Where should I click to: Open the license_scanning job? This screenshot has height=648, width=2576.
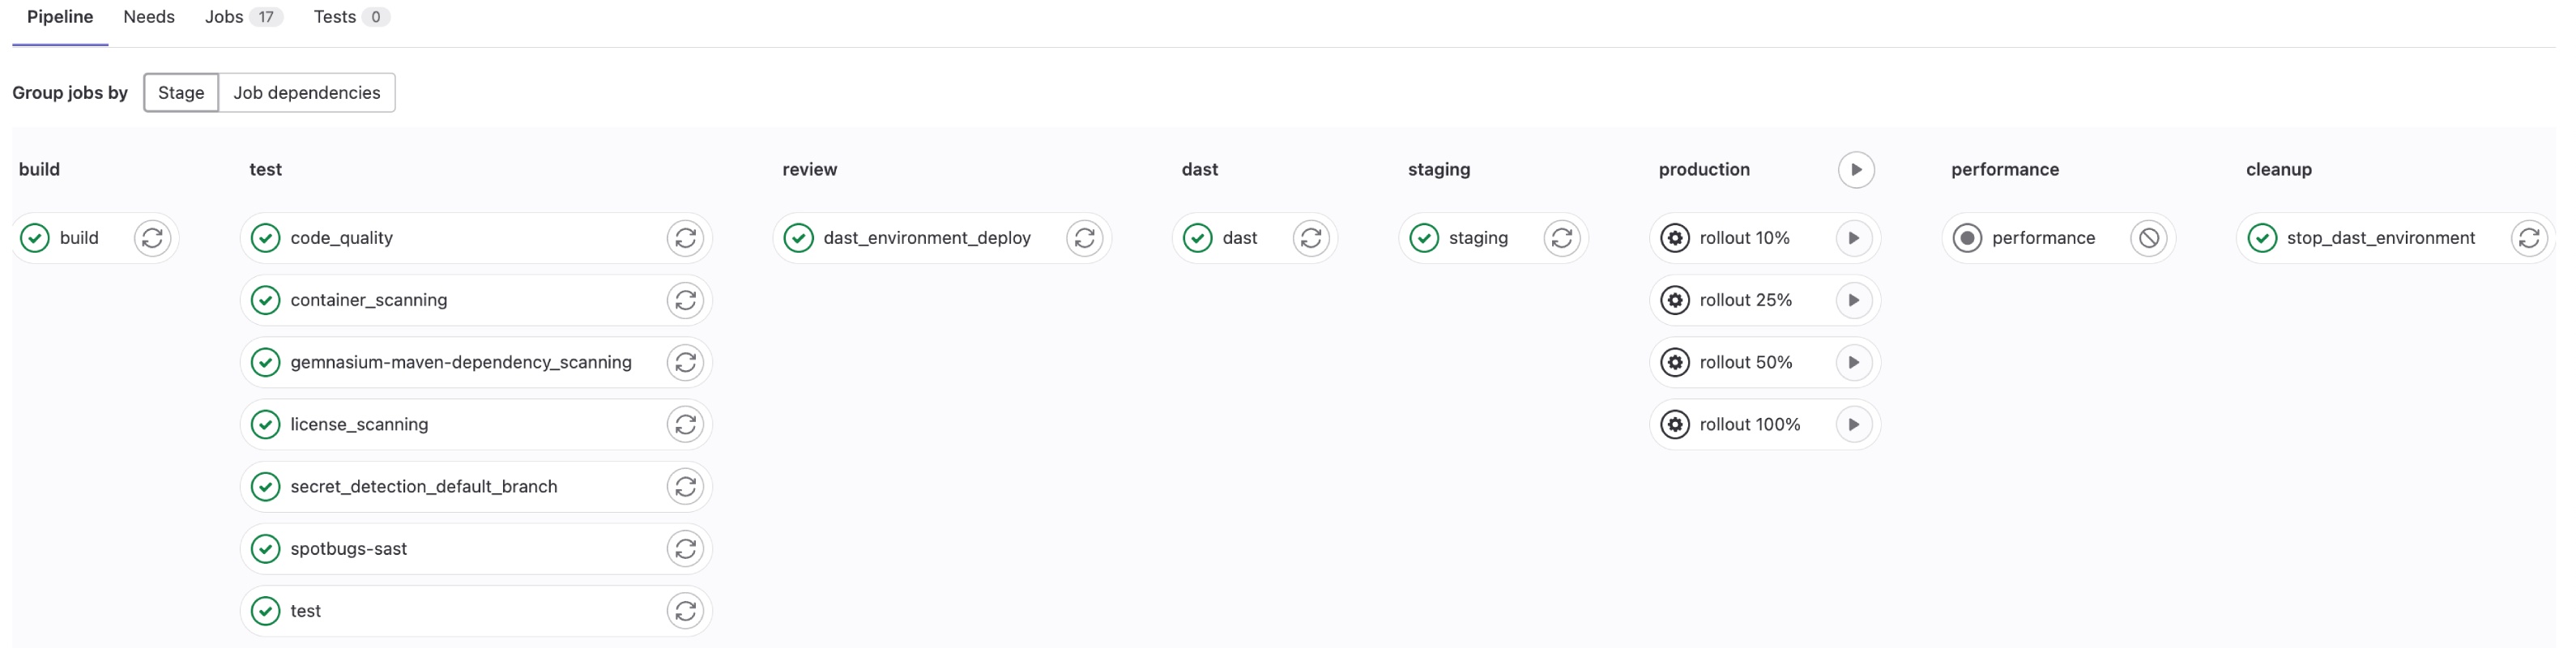click(359, 424)
